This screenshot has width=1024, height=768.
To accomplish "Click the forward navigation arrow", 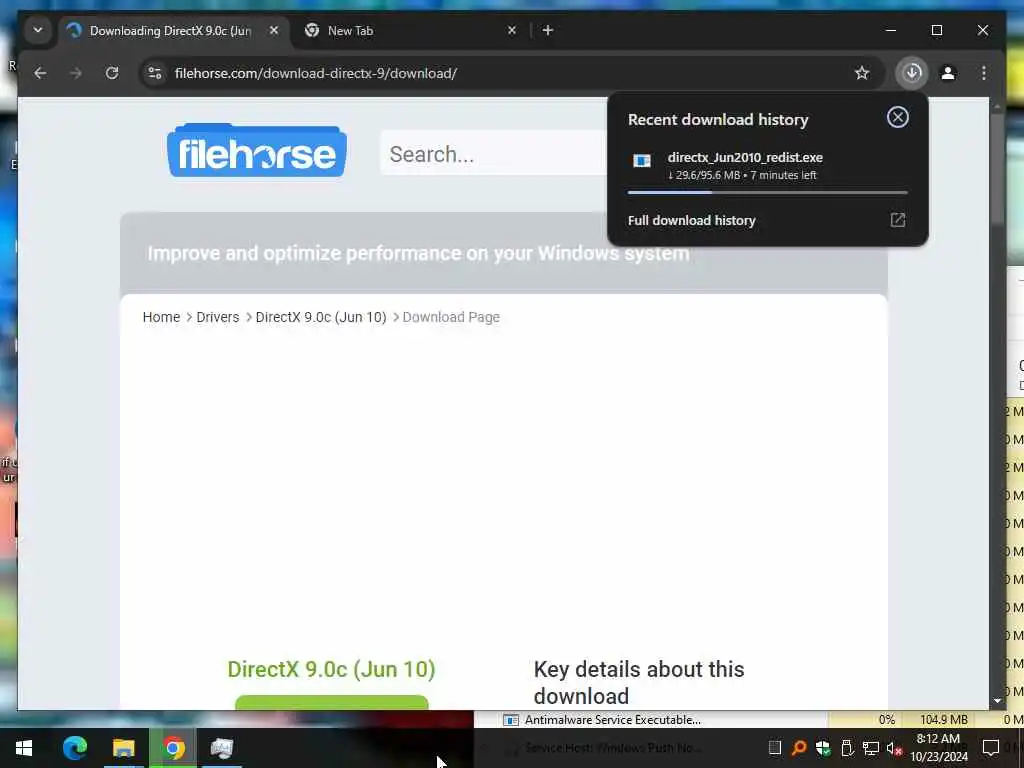I will click(76, 73).
